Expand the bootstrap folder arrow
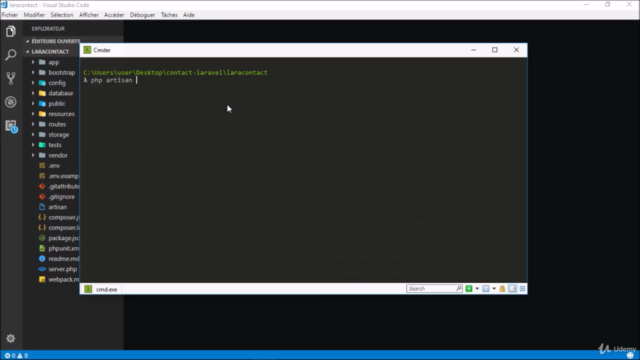This screenshot has height=360, width=640. pos(33,72)
